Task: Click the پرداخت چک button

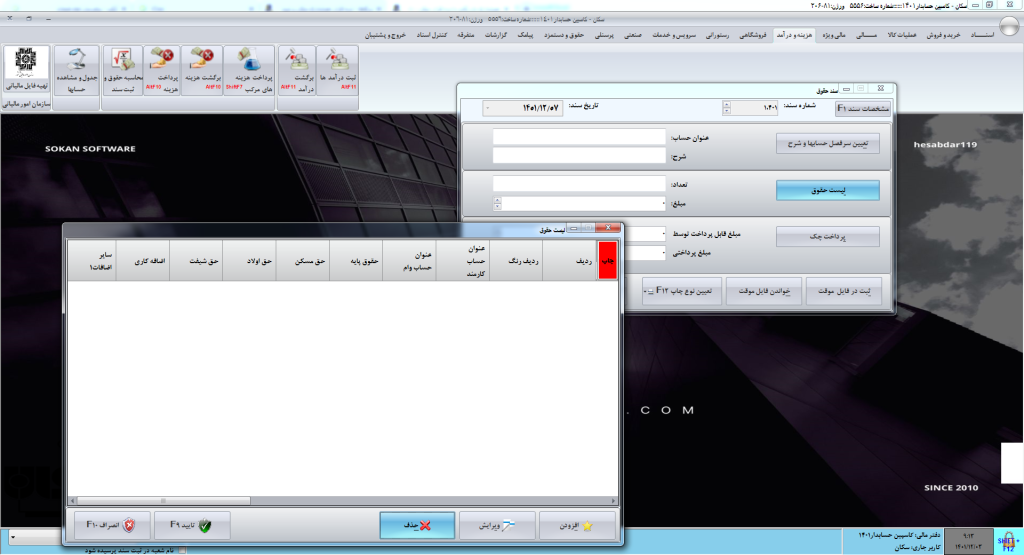Action: (x=827, y=236)
